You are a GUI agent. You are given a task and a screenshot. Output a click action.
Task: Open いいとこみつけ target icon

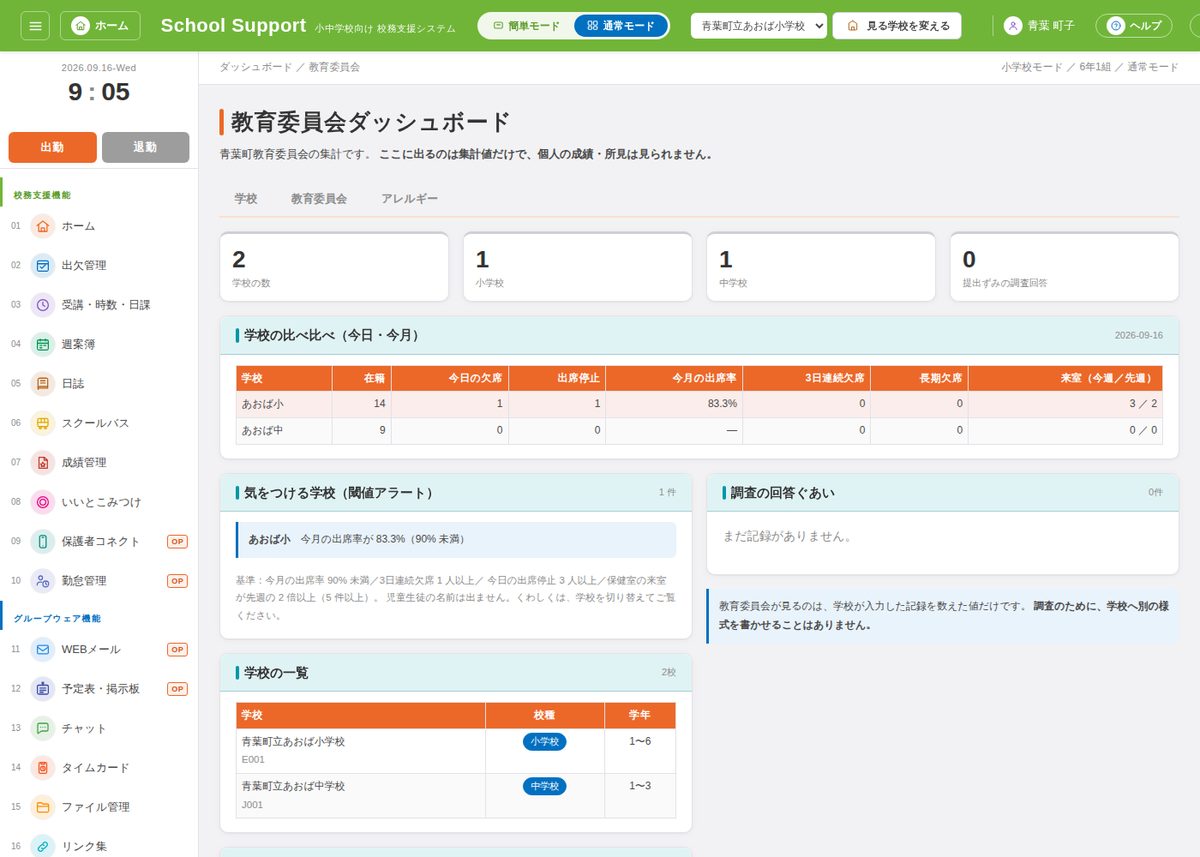[42, 502]
